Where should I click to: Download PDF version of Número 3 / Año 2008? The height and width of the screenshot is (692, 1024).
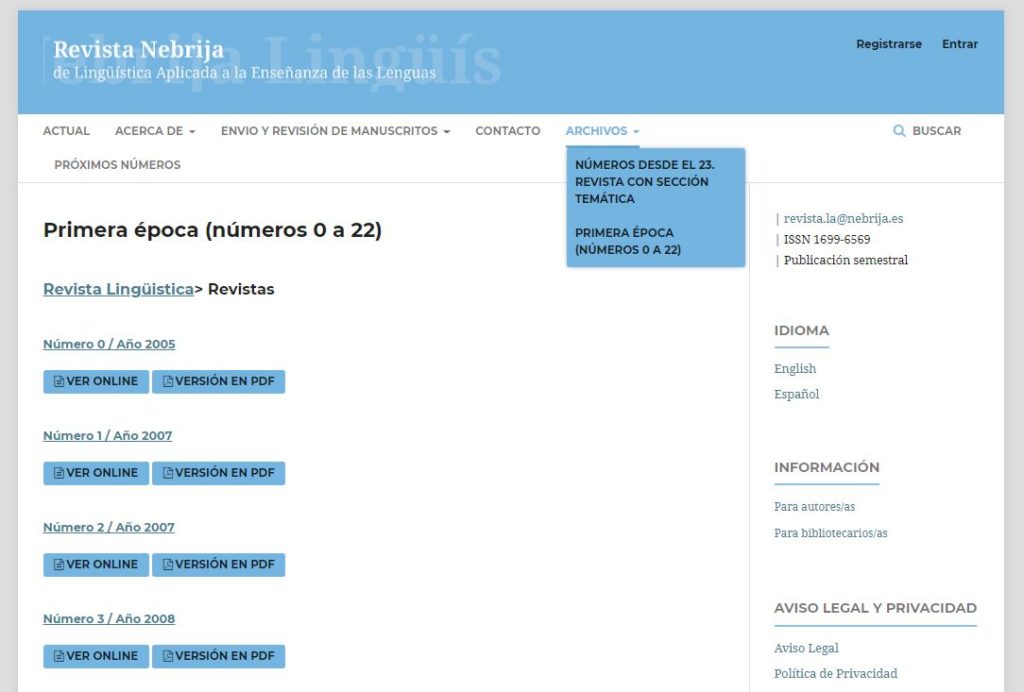[219, 655]
